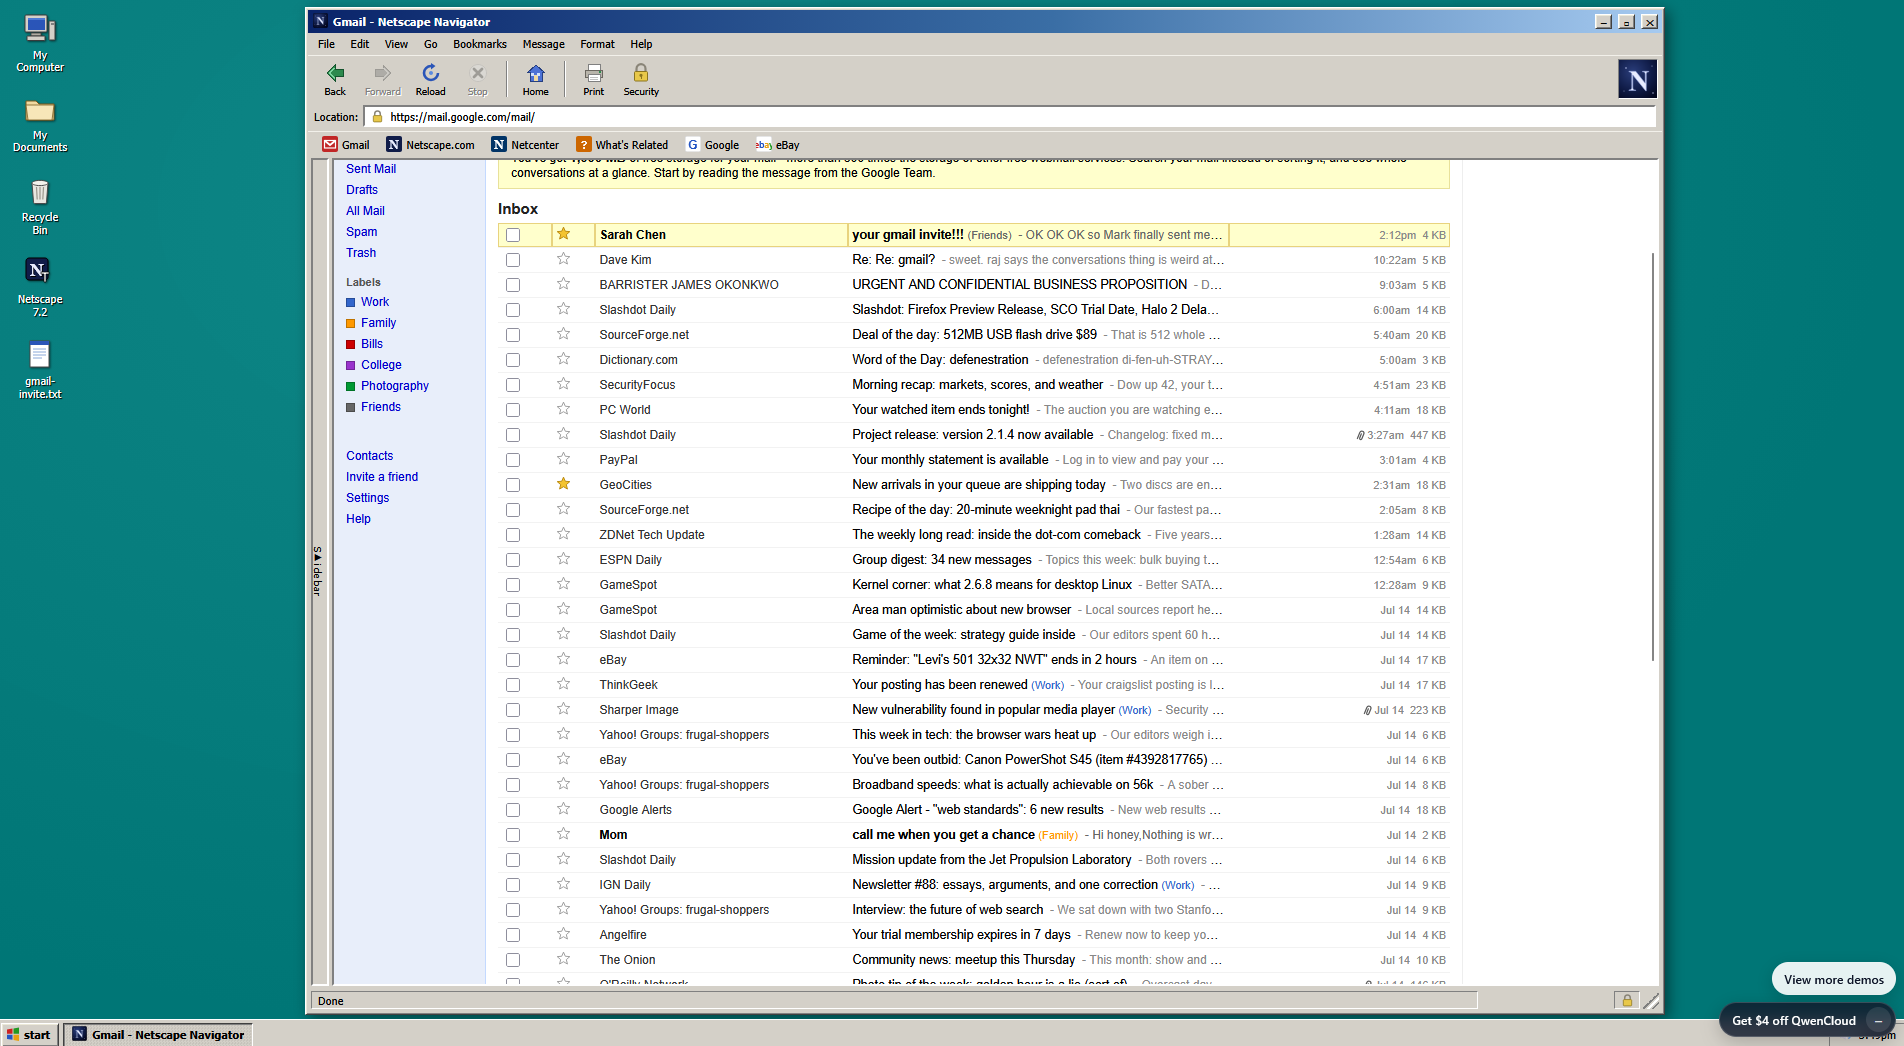Click the orange Family label swatch
This screenshot has height=1046, width=1904.
point(351,323)
